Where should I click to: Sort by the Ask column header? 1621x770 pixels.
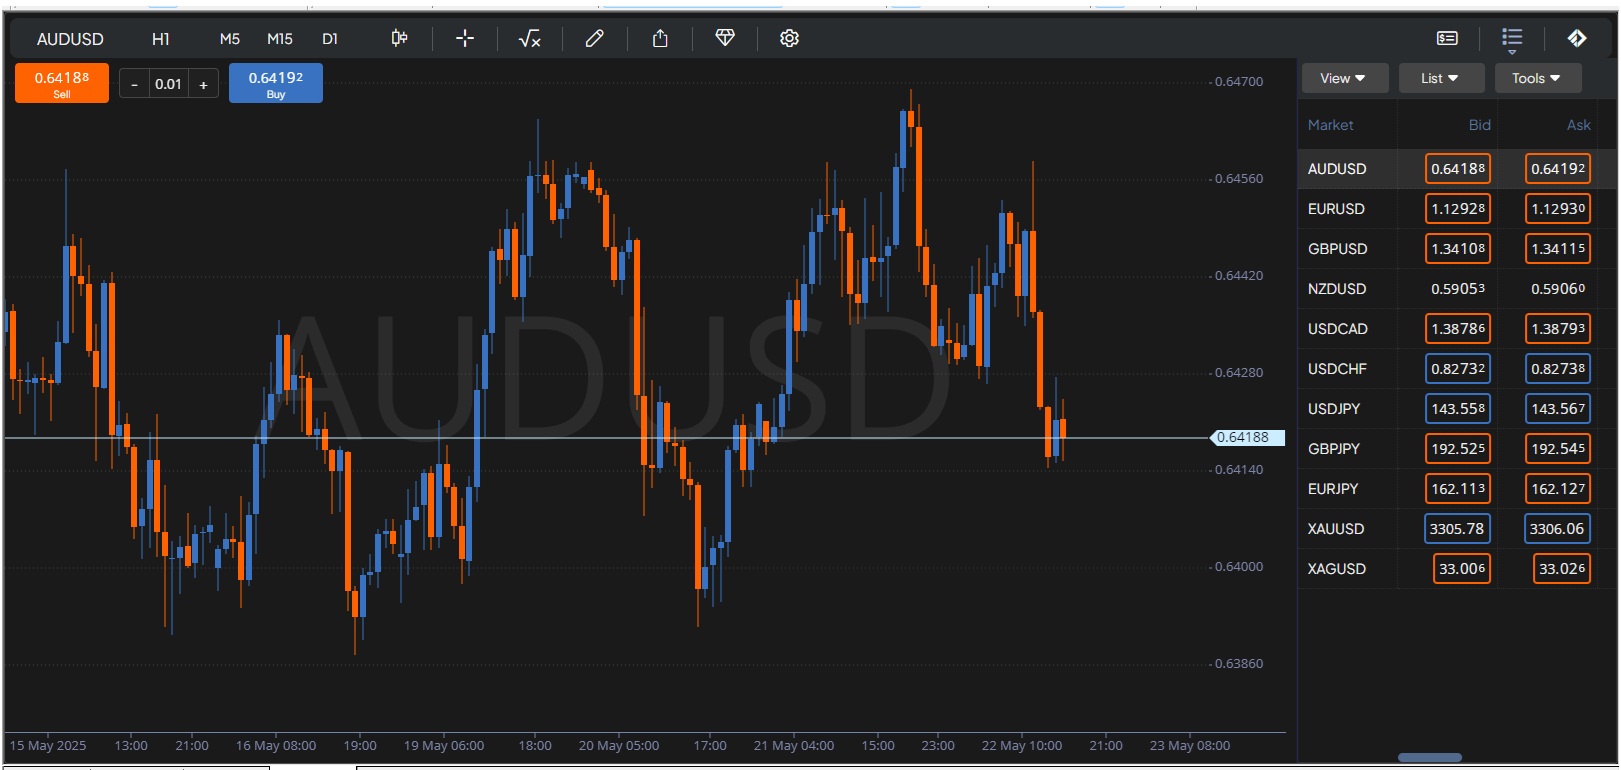coord(1578,125)
